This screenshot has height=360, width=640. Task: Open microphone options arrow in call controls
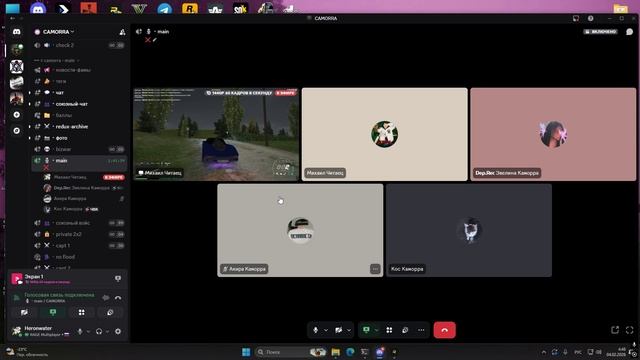[x=326, y=330]
